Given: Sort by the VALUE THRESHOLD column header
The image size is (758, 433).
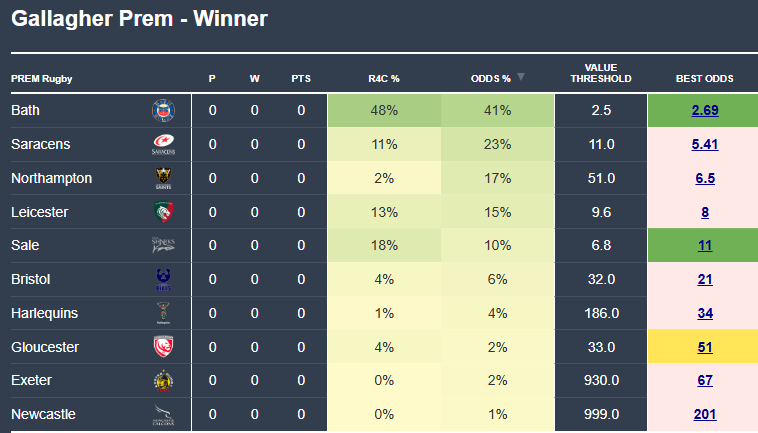Looking at the screenshot, I should tap(601, 73).
